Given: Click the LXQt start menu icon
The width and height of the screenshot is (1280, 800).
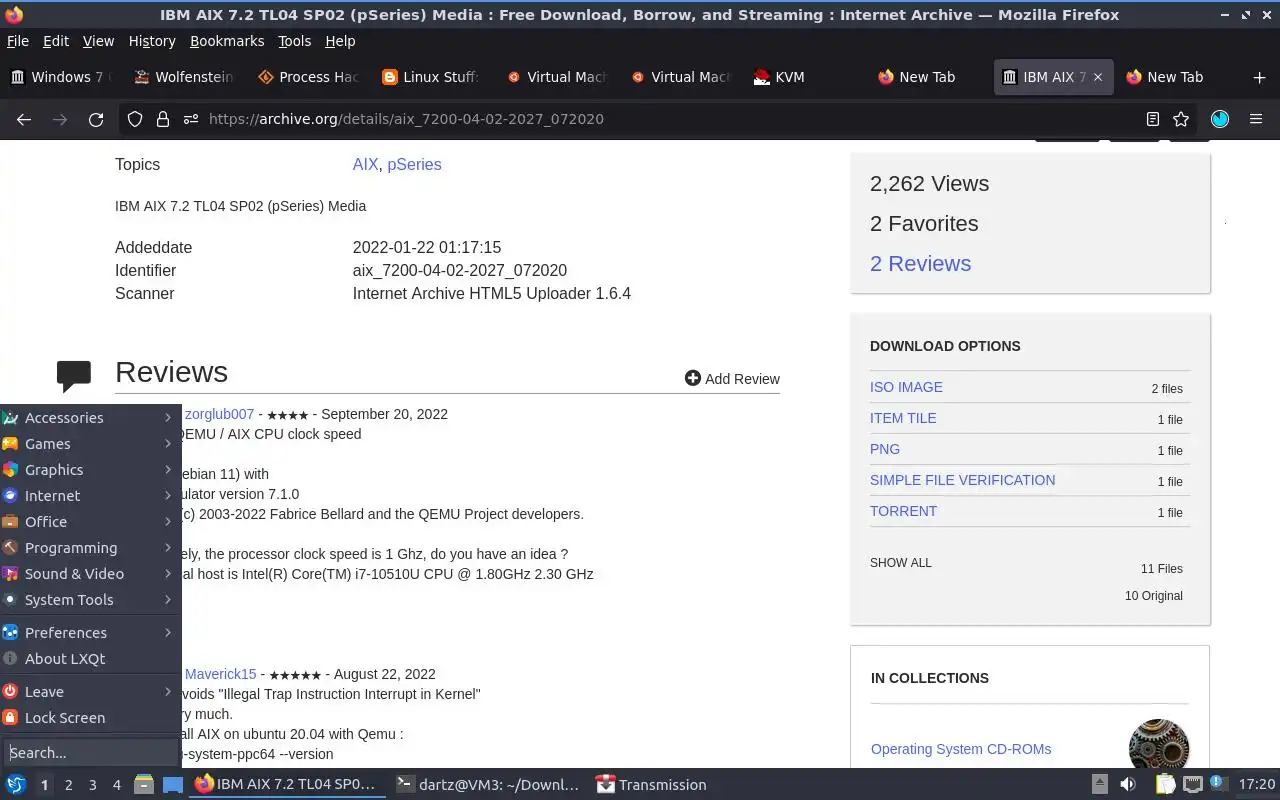Looking at the screenshot, I should click(x=16, y=785).
